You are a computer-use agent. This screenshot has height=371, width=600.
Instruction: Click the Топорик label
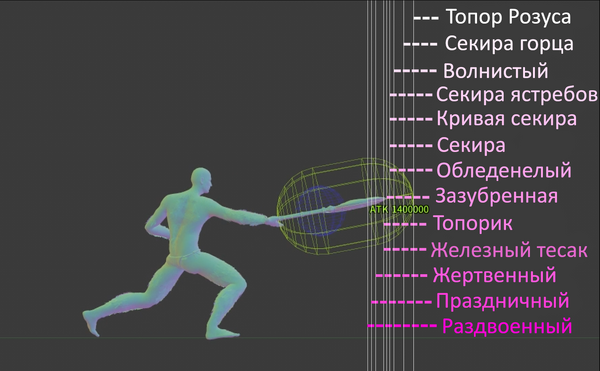click(473, 223)
